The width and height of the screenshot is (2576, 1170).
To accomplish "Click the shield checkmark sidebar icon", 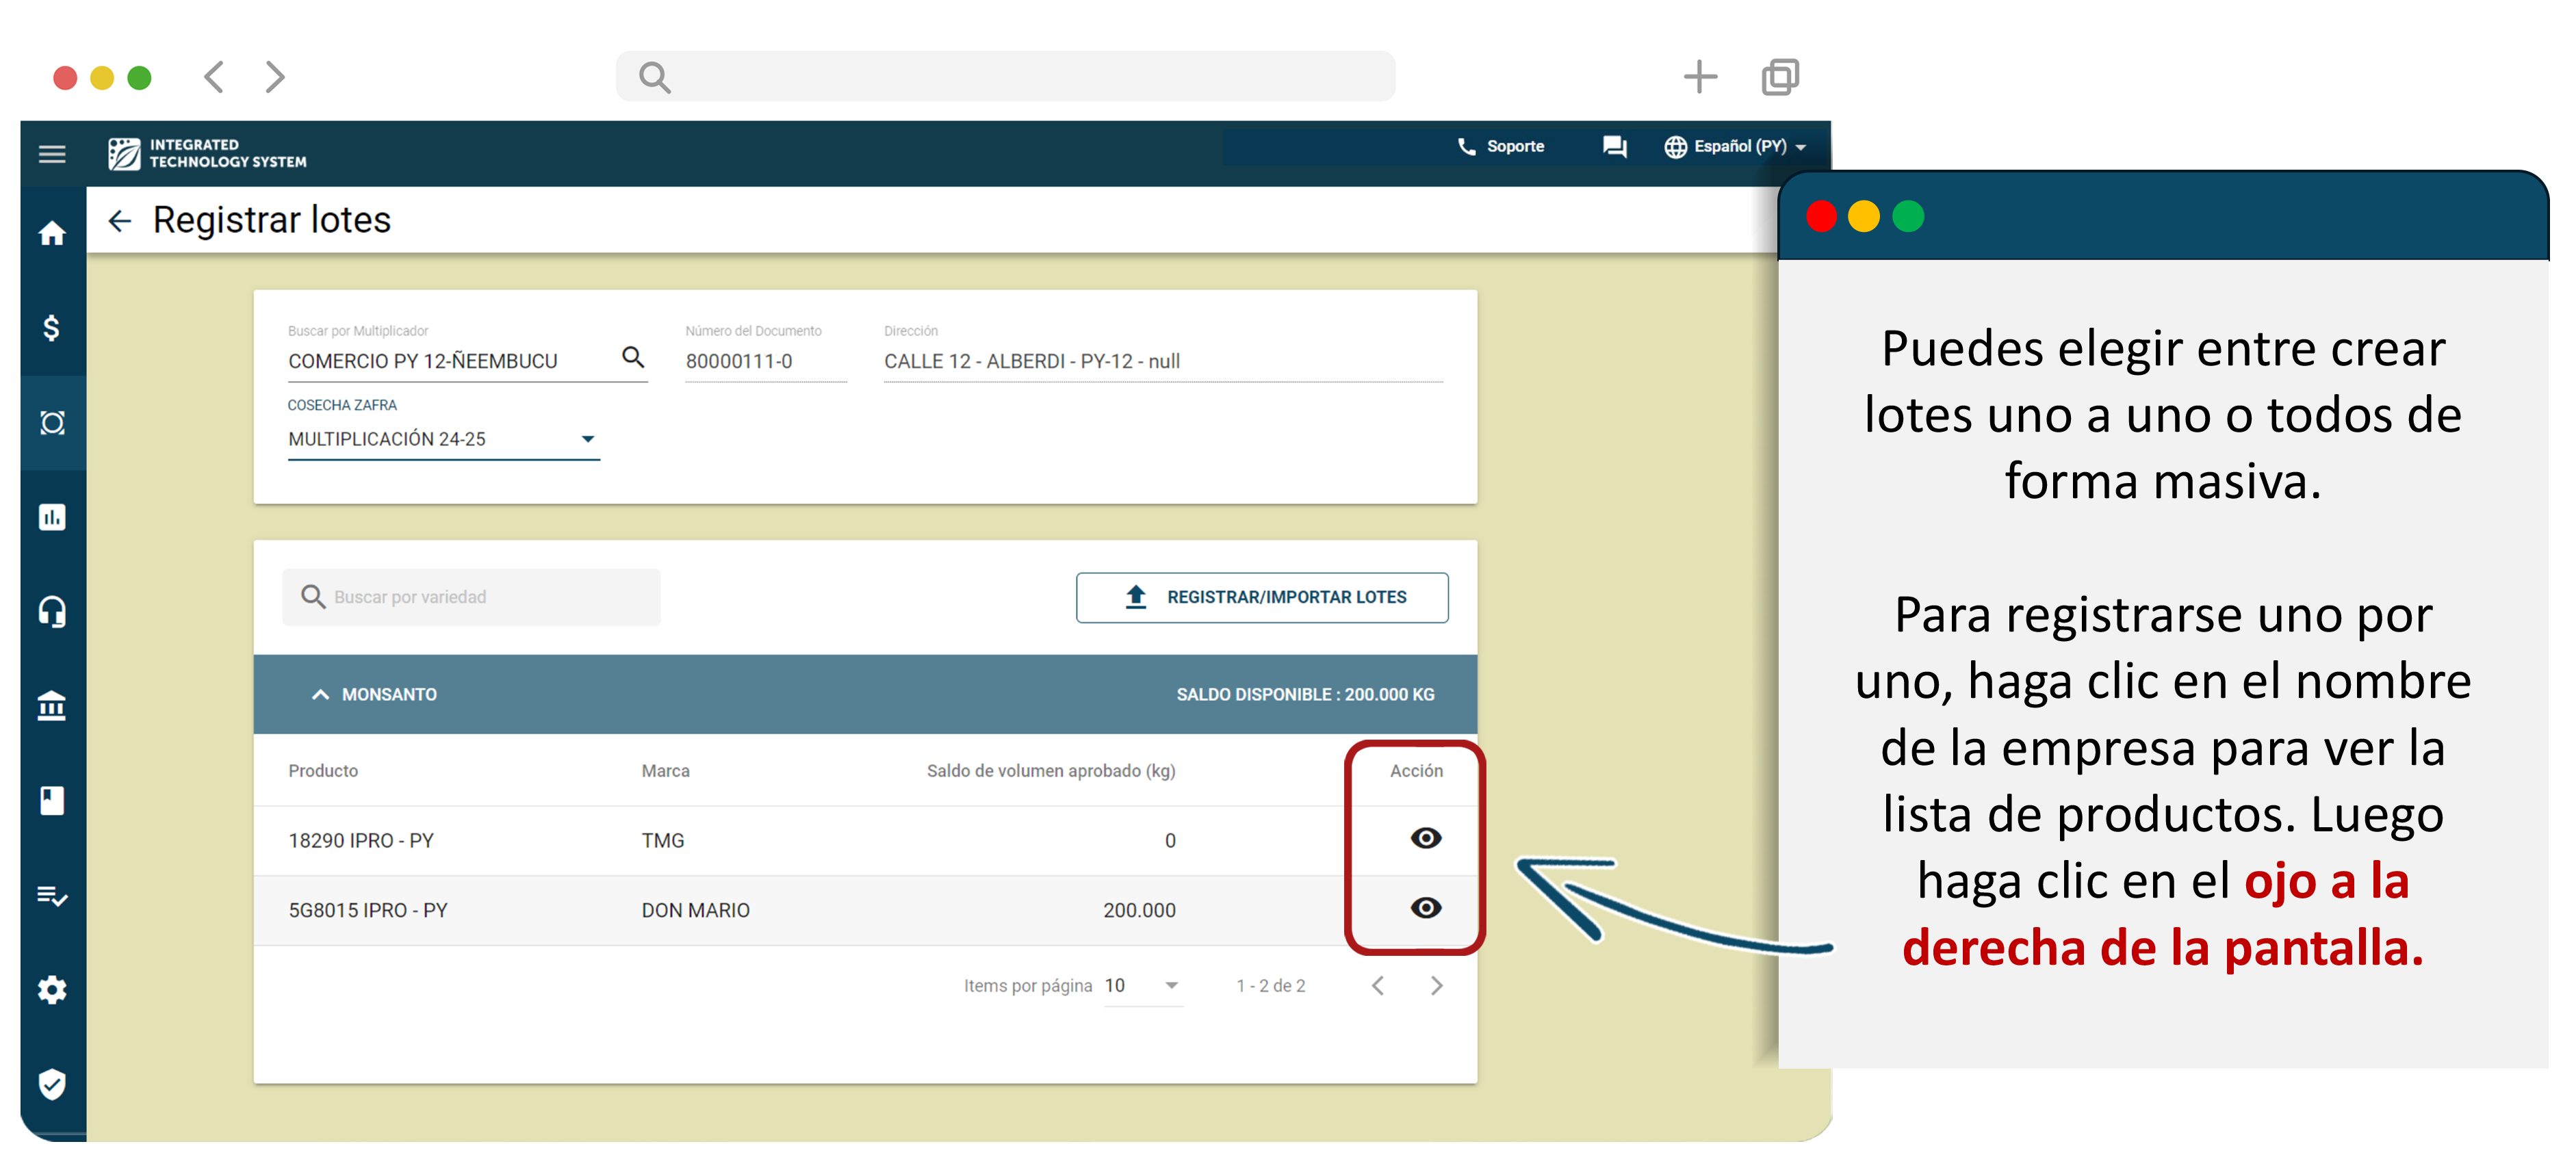I will click(x=52, y=1084).
